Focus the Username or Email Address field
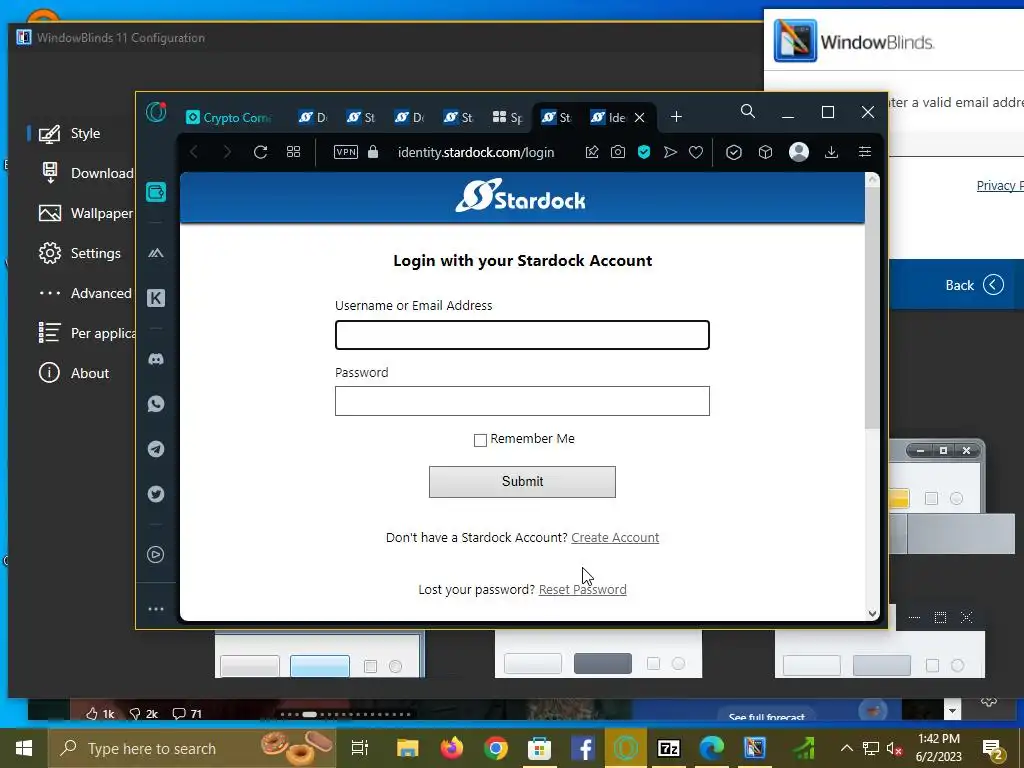 coord(522,335)
